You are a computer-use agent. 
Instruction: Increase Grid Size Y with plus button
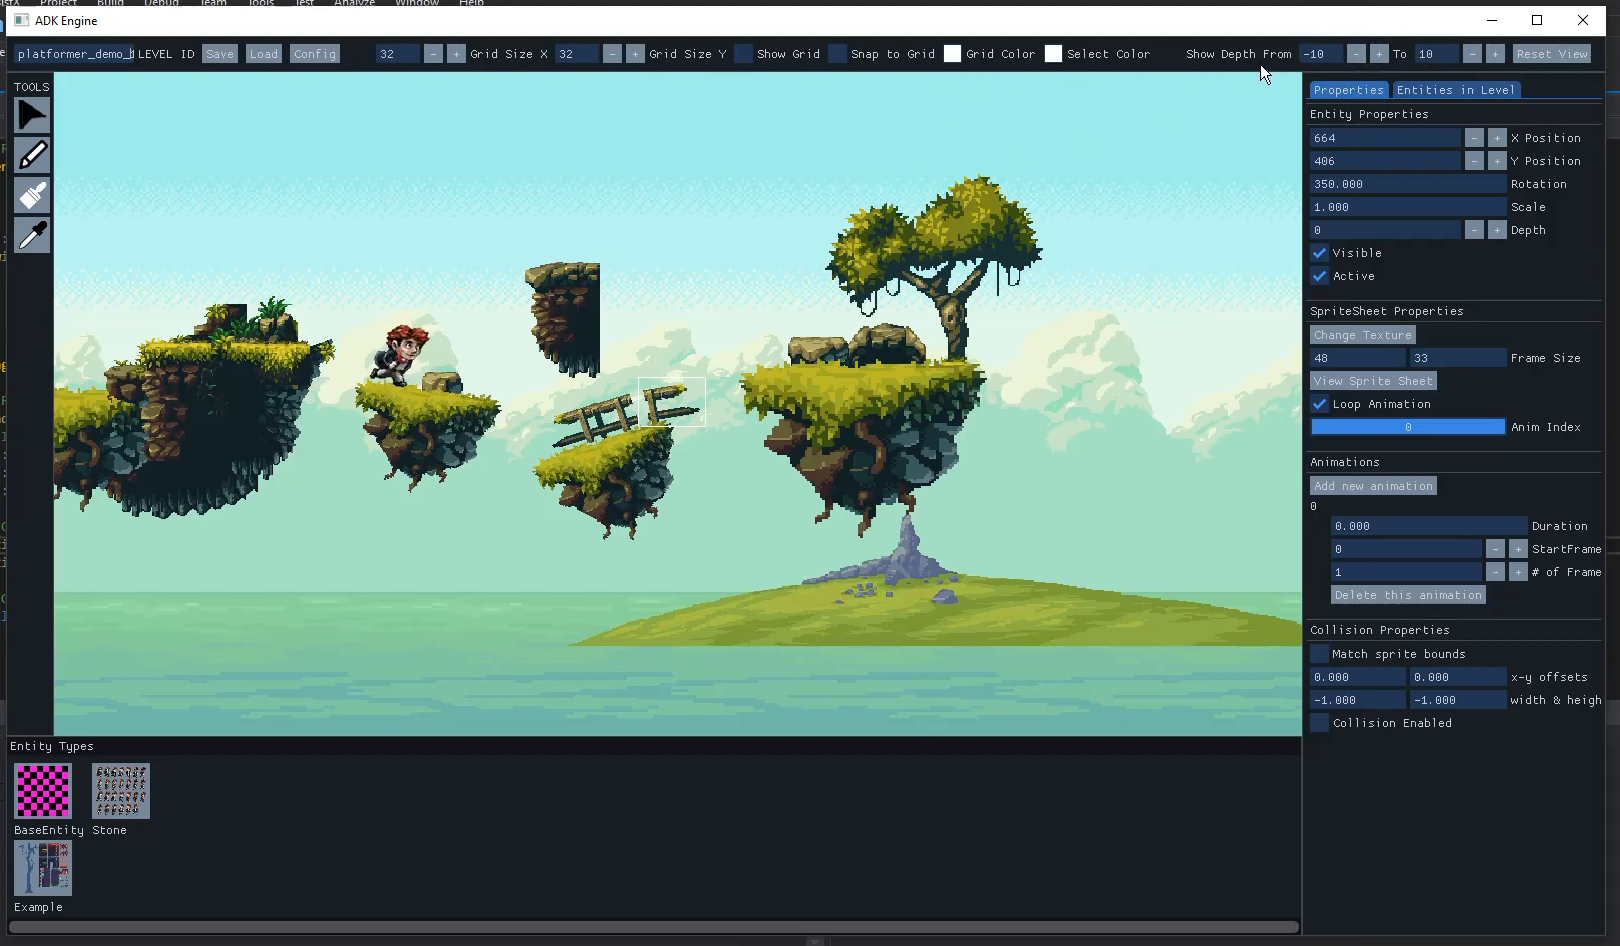pos(635,54)
